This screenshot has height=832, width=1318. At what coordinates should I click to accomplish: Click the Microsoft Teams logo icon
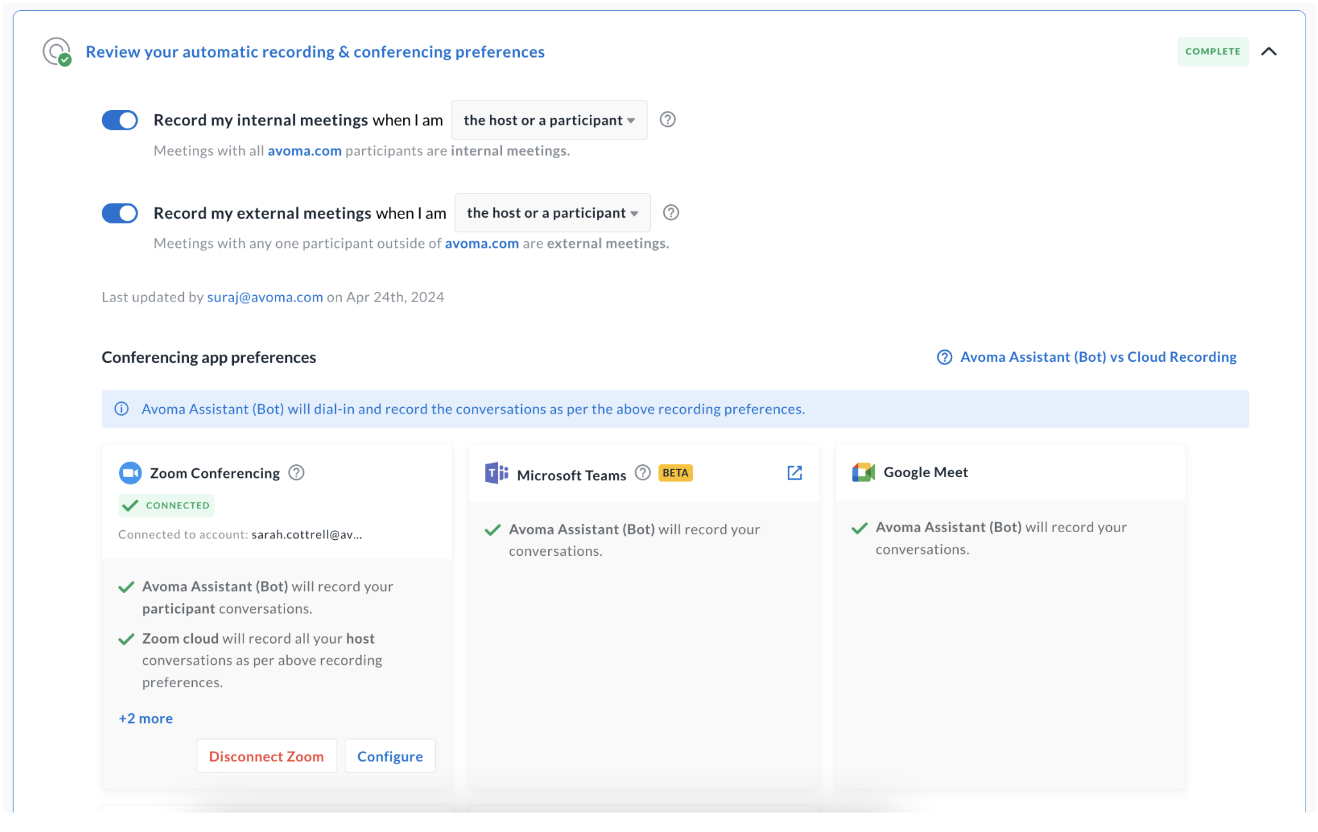pos(496,473)
